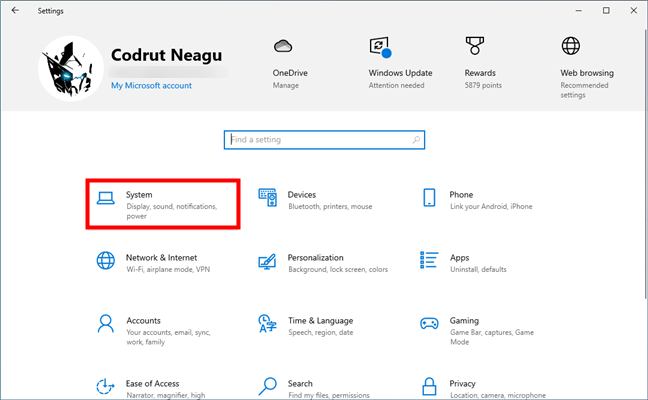Click the OneDrive Manage text
Screen dimensions: 648x400
click(286, 85)
